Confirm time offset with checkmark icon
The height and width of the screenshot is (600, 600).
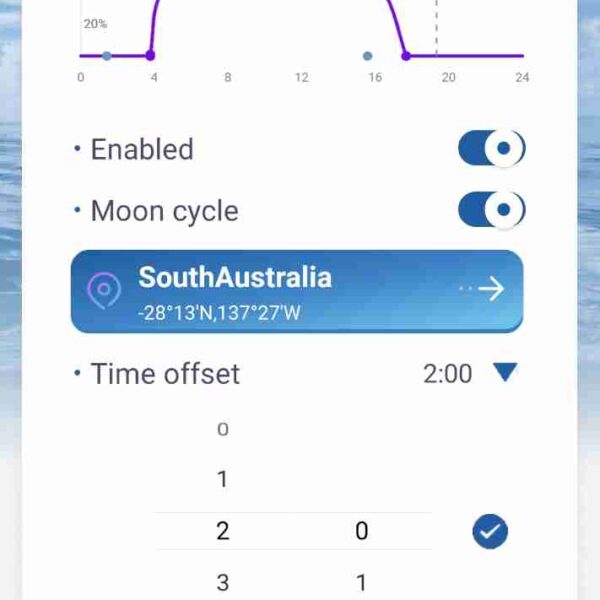(490, 531)
